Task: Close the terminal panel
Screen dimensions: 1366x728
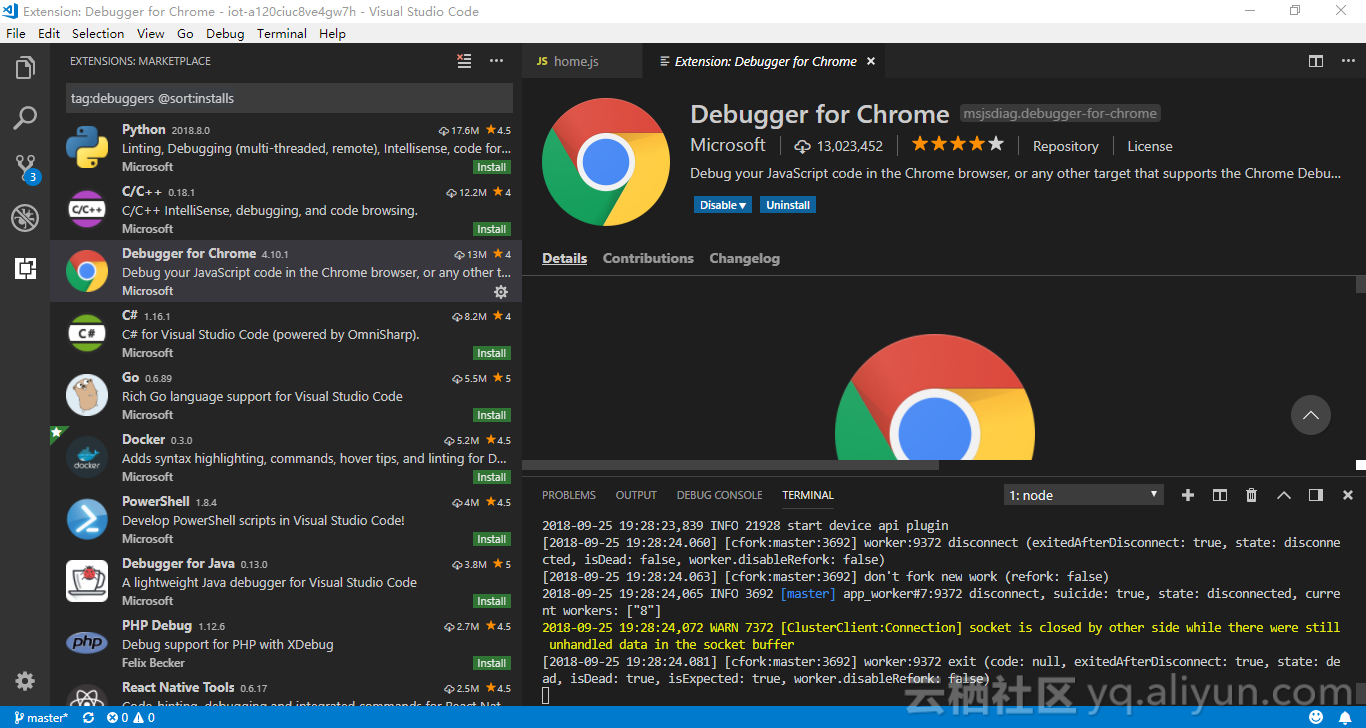Action: point(1348,495)
